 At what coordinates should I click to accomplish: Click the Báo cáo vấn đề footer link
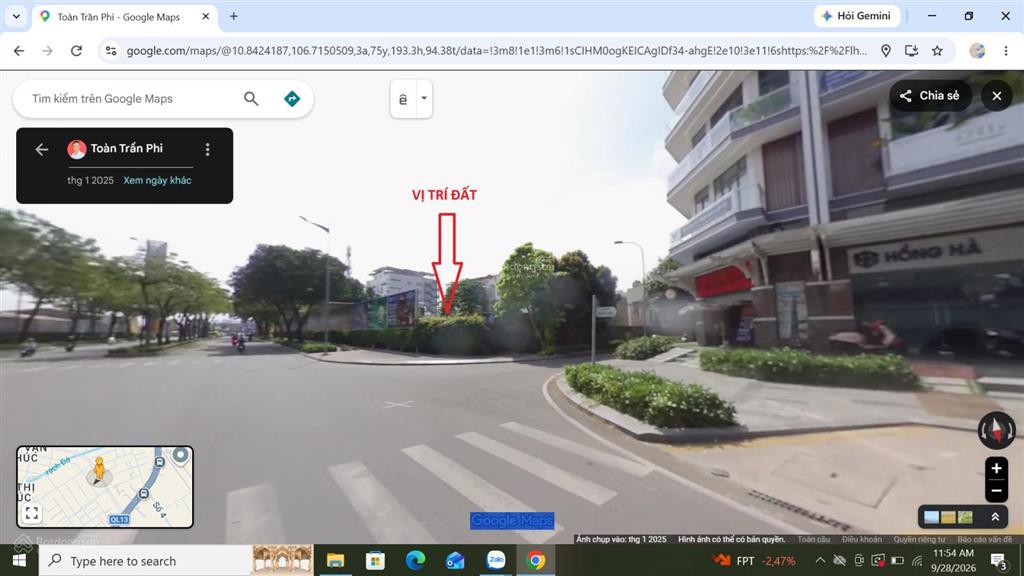[985, 539]
